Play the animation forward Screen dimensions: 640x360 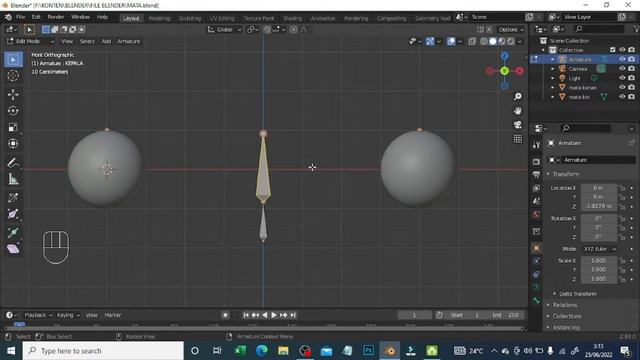click(x=274, y=315)
